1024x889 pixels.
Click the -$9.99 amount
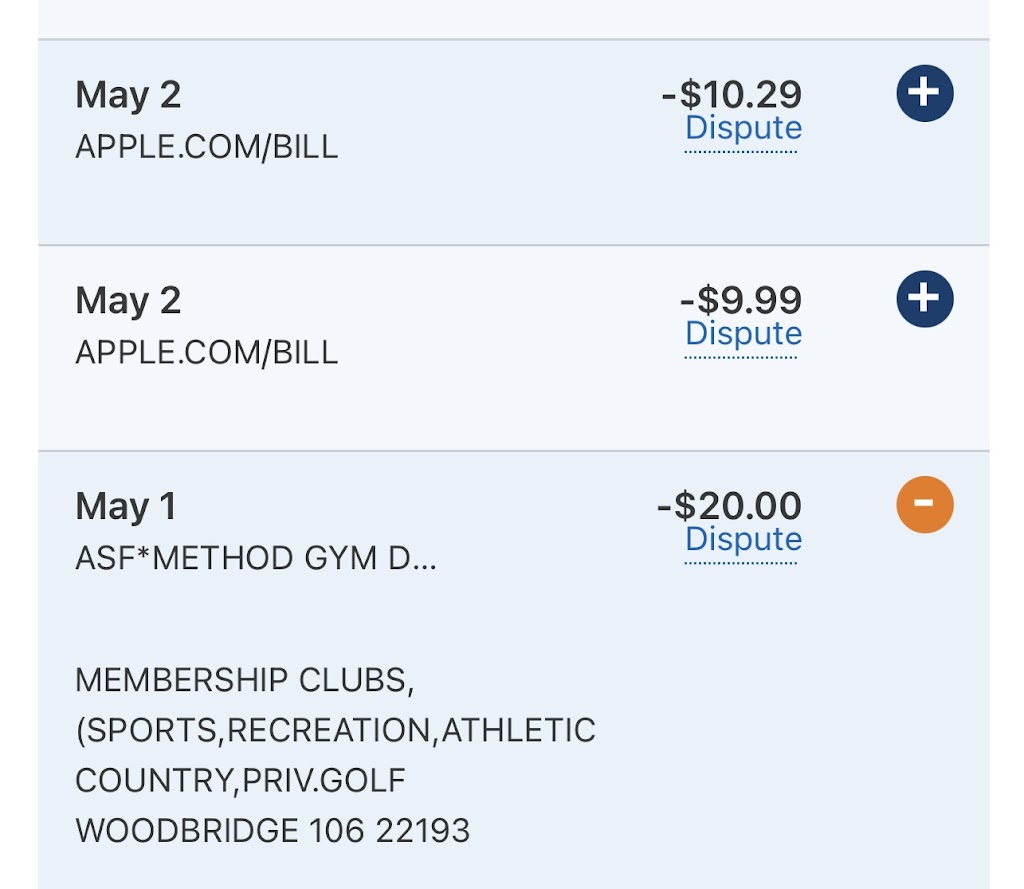740,300
